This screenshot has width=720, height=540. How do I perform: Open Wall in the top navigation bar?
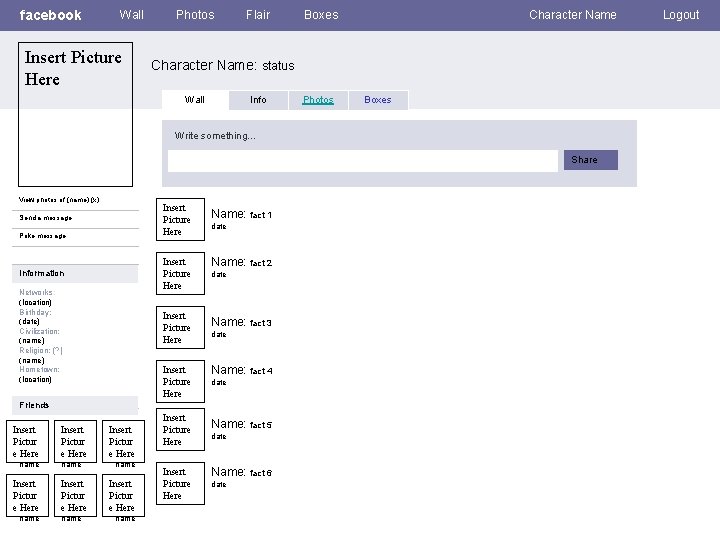[132, 15]
